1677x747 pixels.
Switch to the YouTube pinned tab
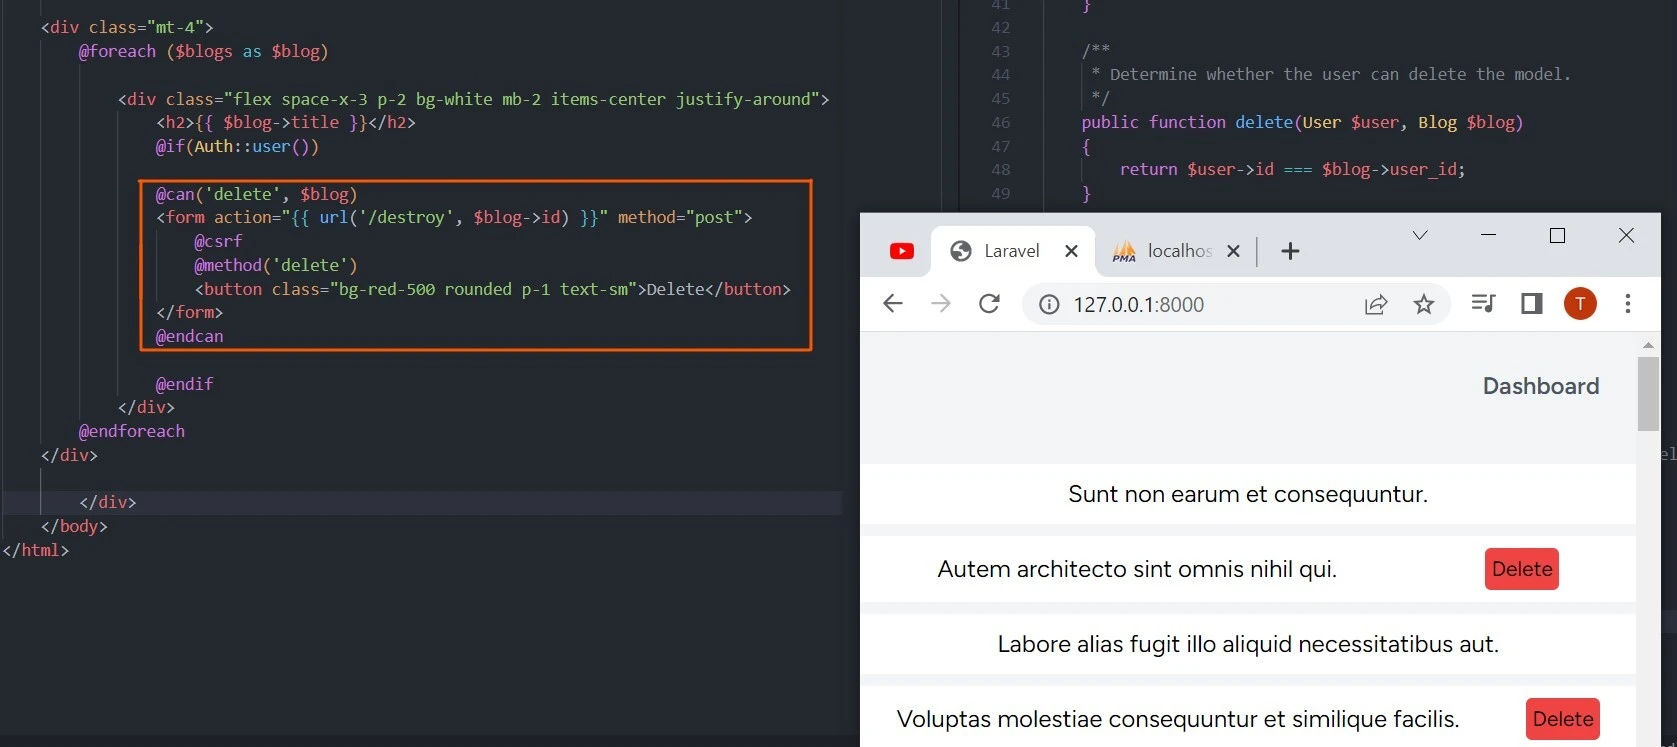[x=902, y=251]
